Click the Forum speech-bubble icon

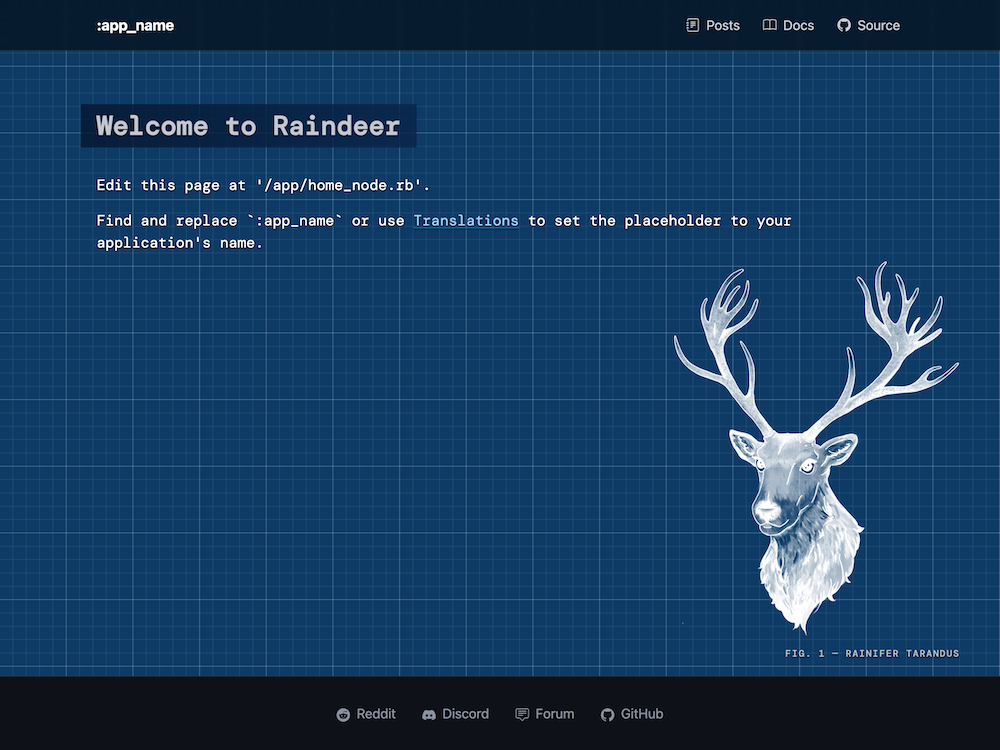tap(522, 715)
